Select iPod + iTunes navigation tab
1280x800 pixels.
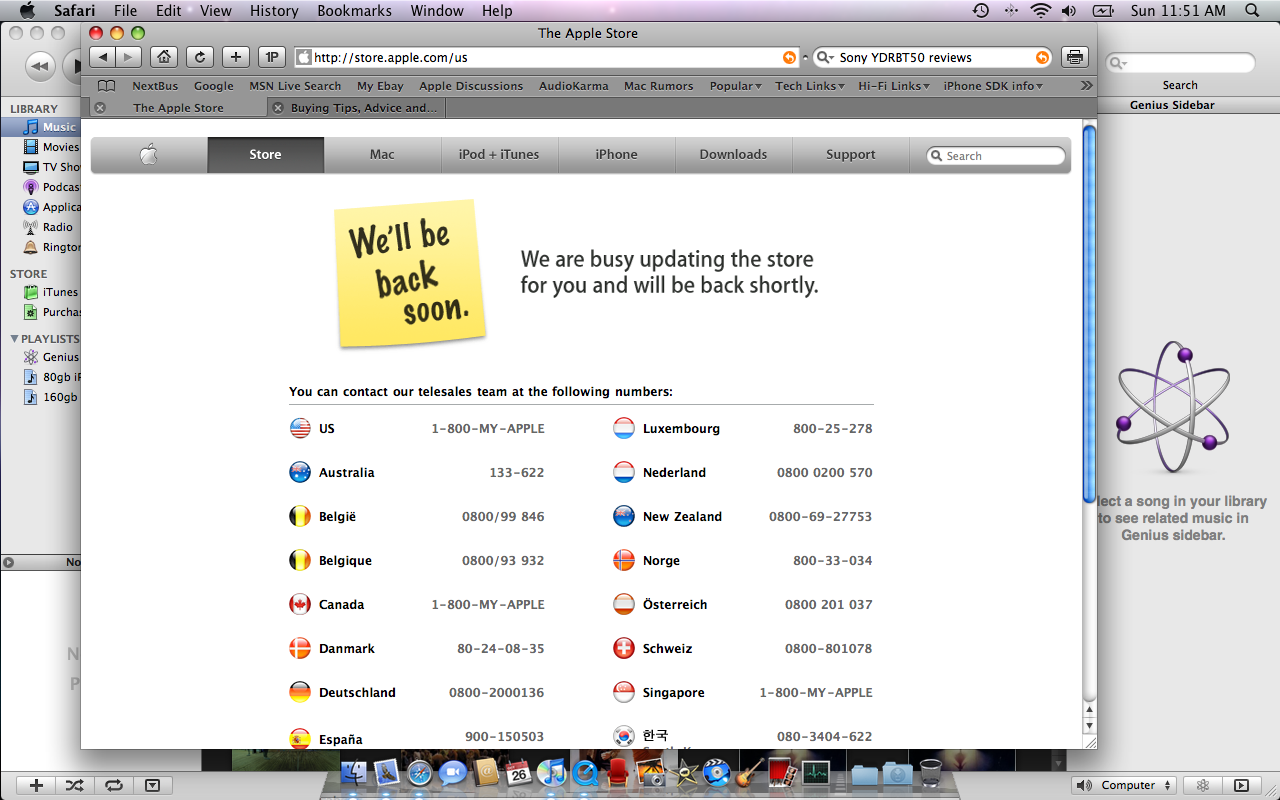[x=499, y=154]
